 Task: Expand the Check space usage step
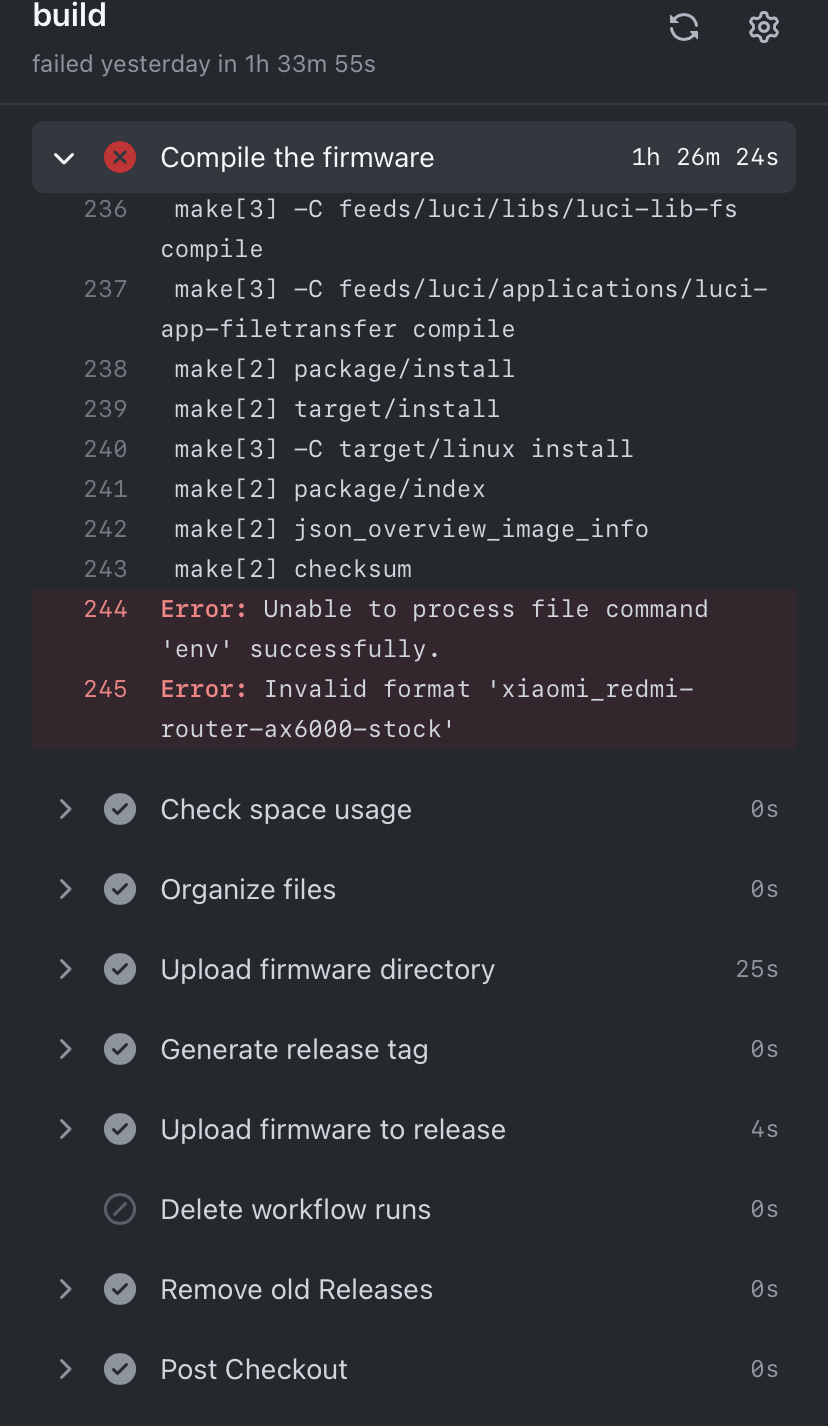64,809
